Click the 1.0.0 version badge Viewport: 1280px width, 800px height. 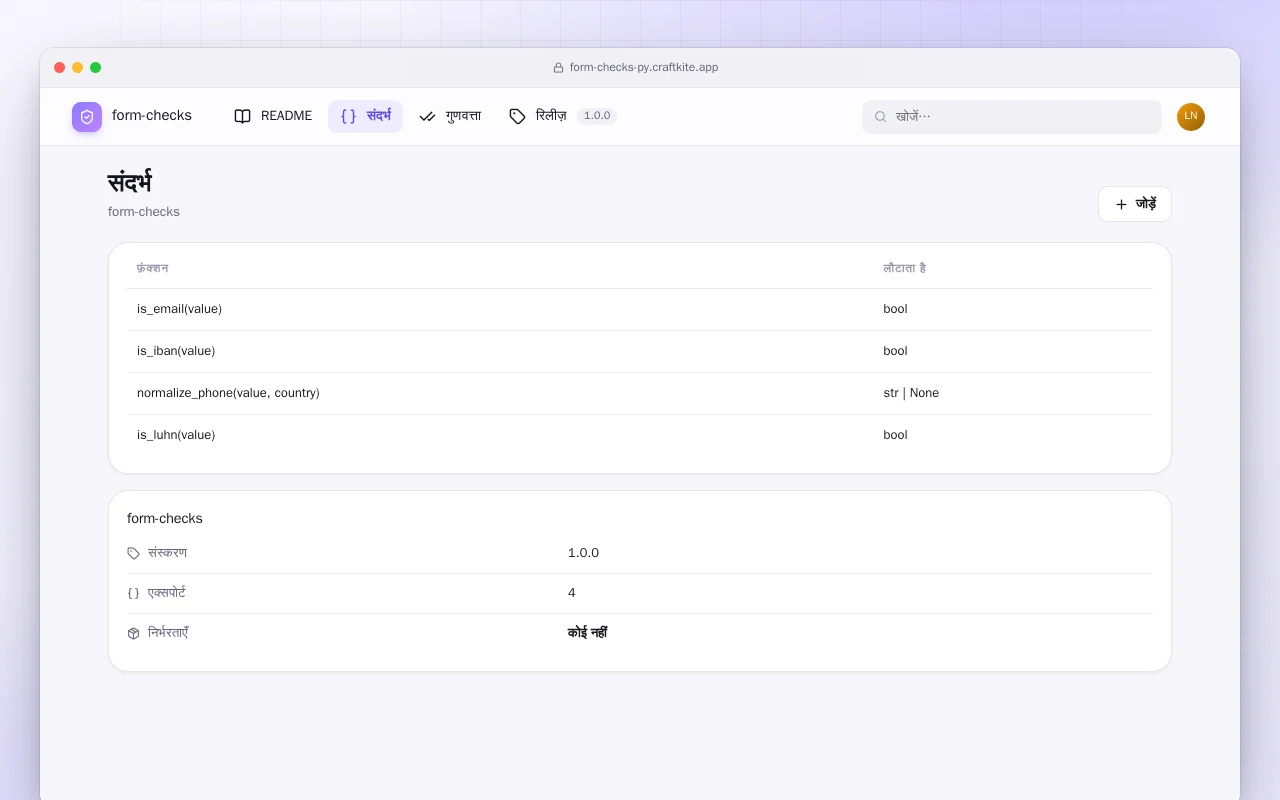click(597, 116)
